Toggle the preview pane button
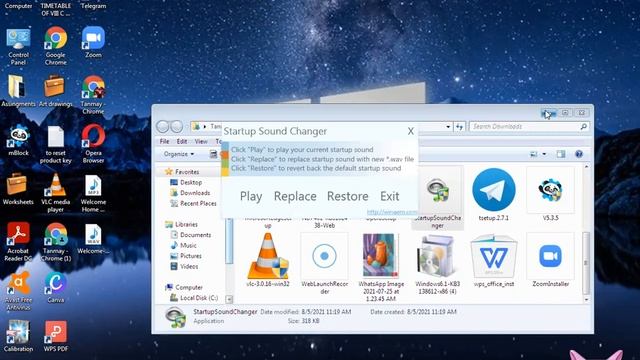This screenshot has width=640, height=360. [561, 154]
